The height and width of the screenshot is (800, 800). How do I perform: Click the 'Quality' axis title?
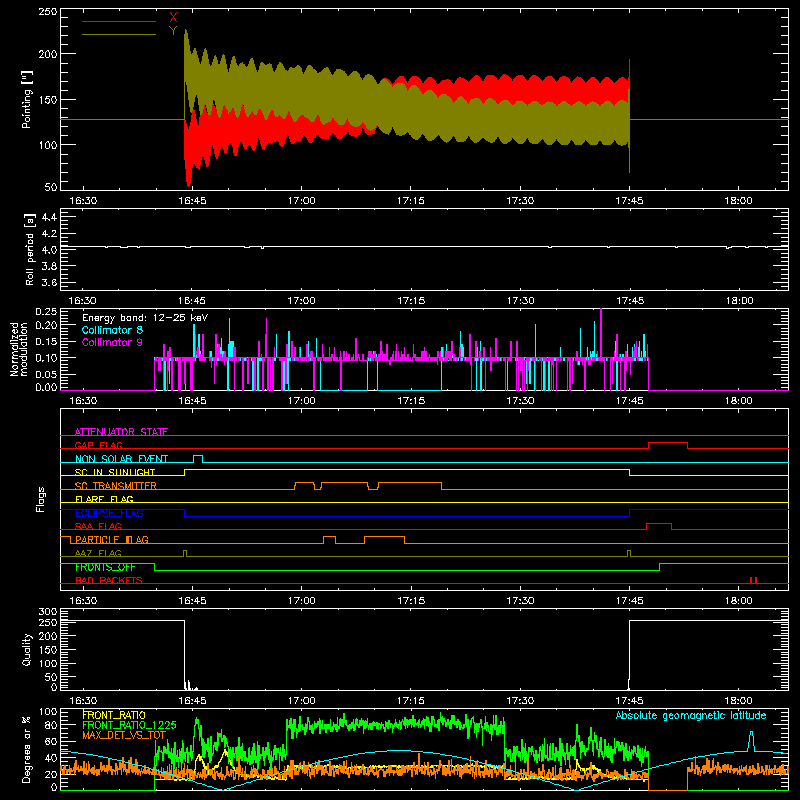tap(27, 649)
